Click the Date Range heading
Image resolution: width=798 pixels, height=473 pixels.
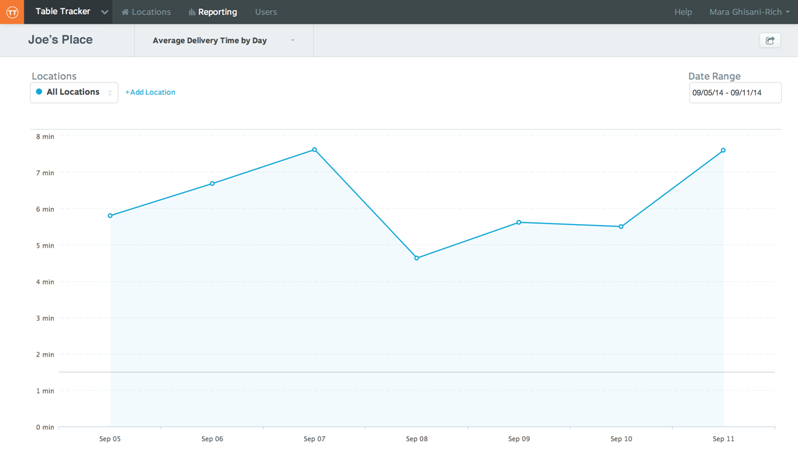pos(714,76)
